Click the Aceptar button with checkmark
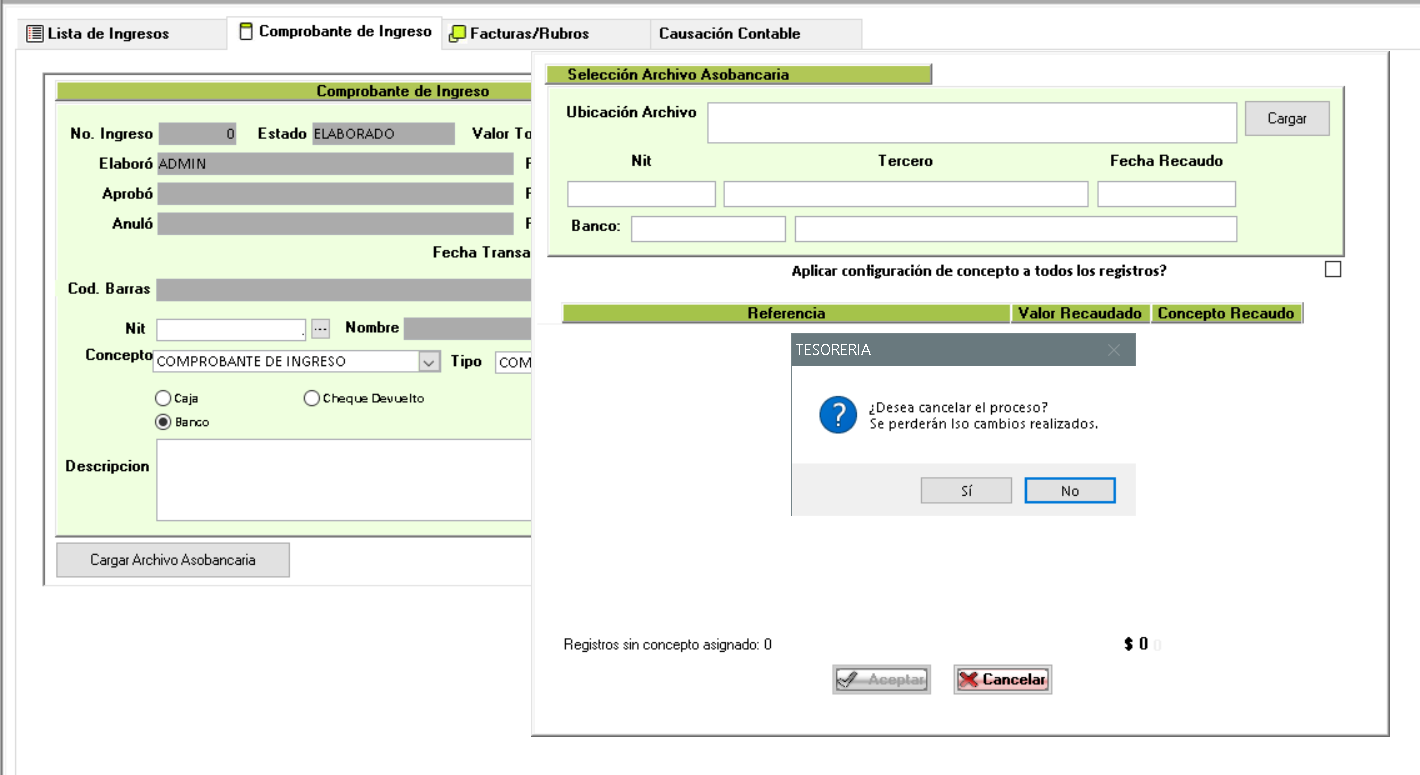Viewport: 1420px width, 775px height. [x=882, y=680]
